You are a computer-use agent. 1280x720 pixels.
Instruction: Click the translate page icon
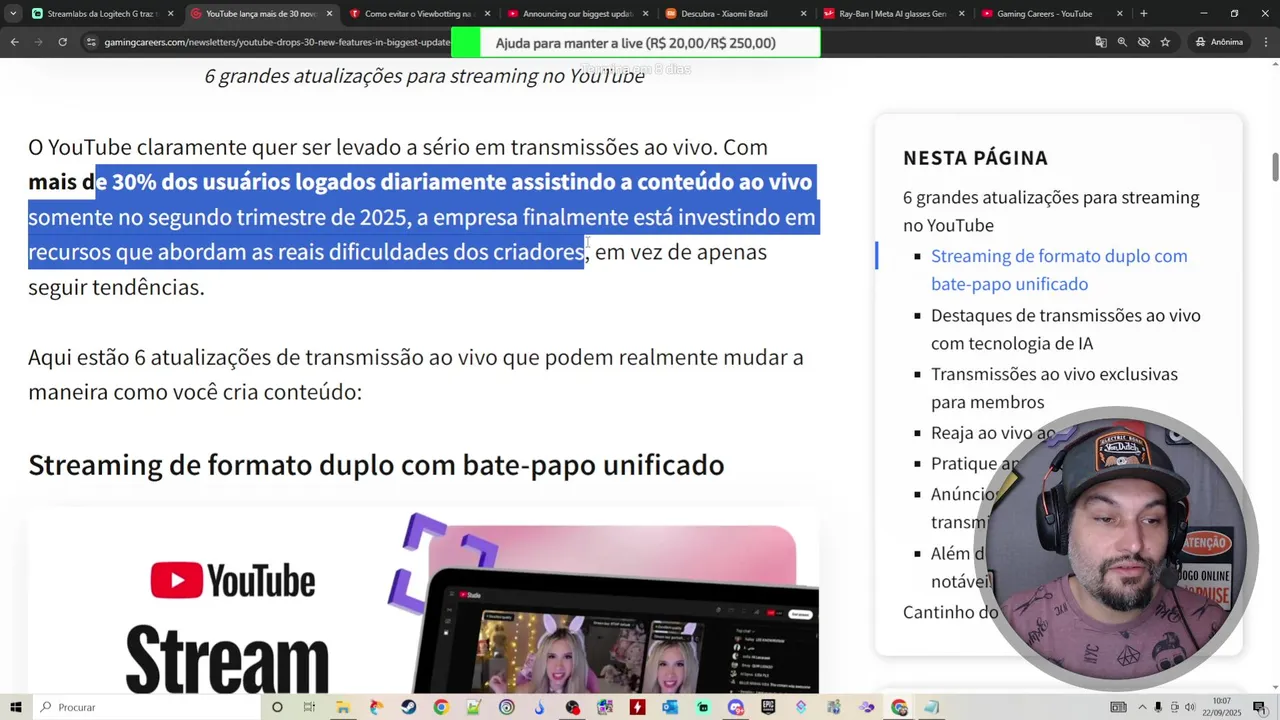[x=1100, y=42]
